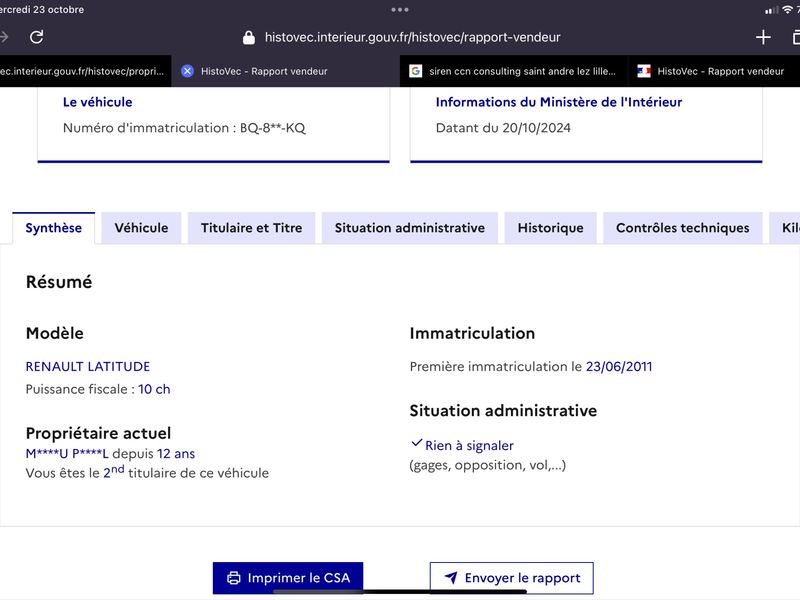Select the Synthèse tab
800x600 pixels.
pos(54,228)
